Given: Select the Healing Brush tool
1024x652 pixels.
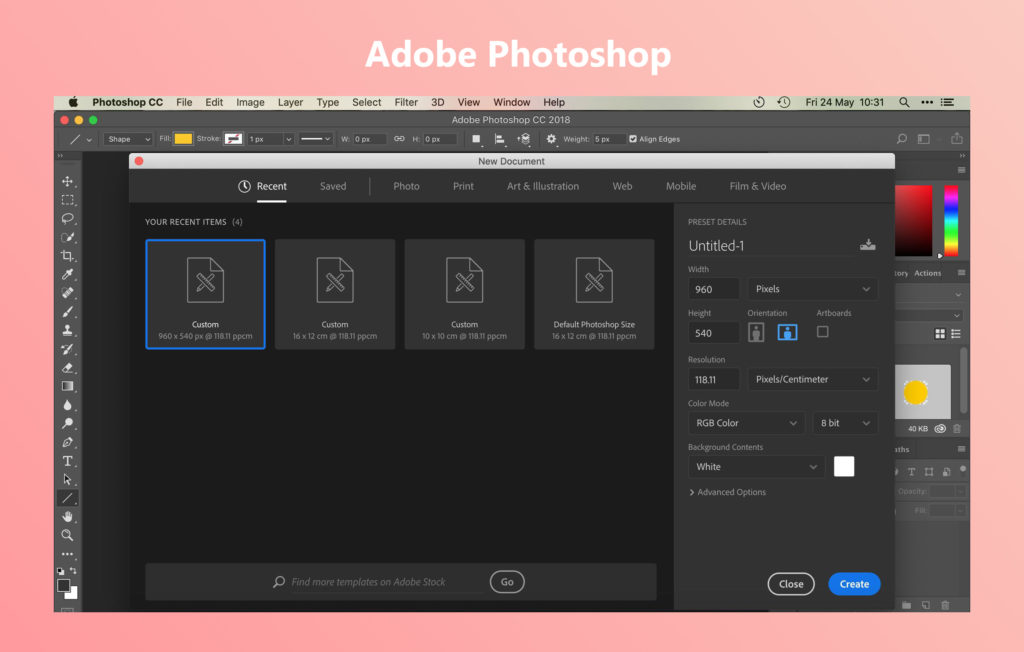Looking at the screenshot, I should [x=67, y=293].
